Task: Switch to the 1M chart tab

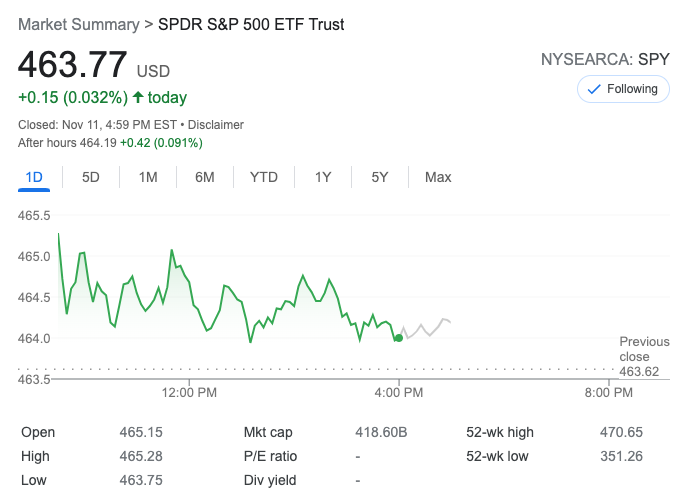Action: (148, 177)
